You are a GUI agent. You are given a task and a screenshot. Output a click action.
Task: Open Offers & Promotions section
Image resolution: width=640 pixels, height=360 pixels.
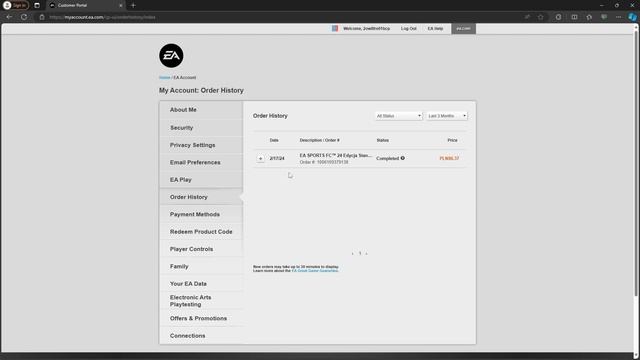pyautogui.click(x=201, y=318)
